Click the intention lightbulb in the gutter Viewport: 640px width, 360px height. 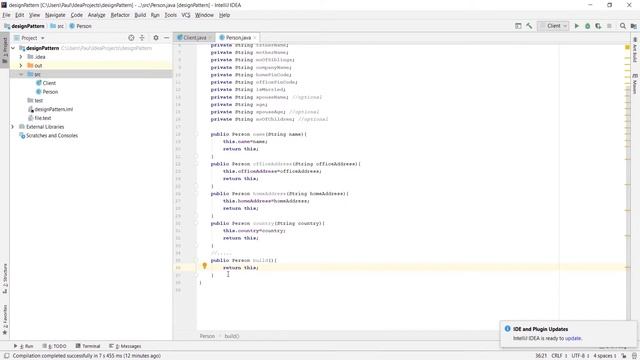click(204, 265)
